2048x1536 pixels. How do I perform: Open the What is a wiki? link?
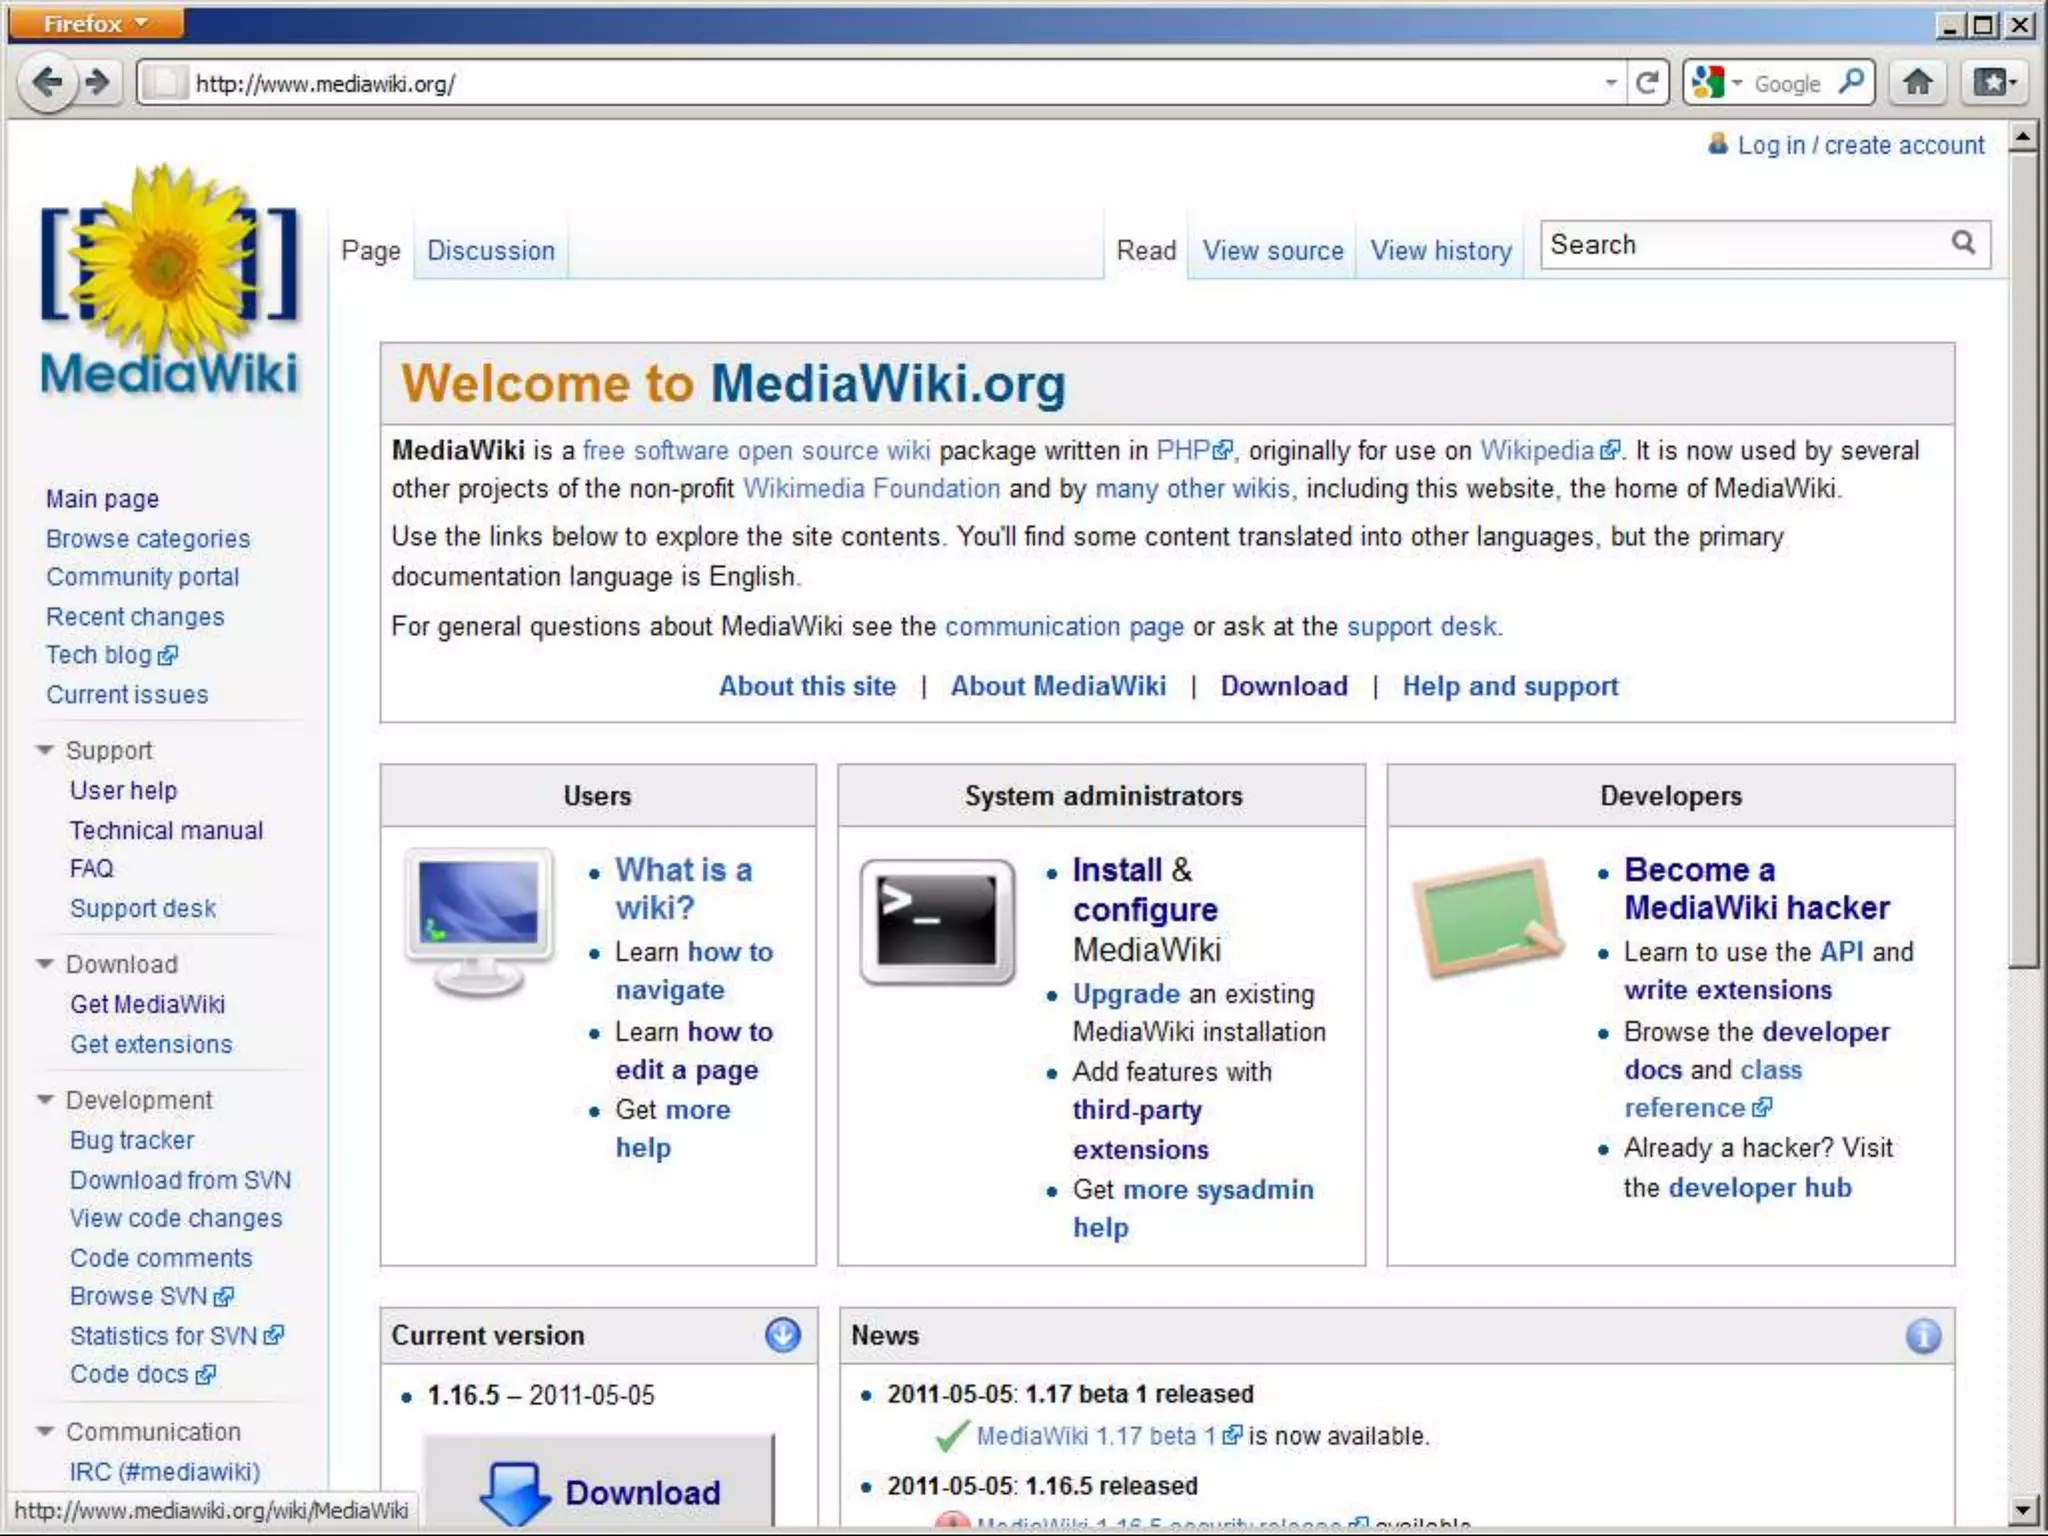click(684, 888)
